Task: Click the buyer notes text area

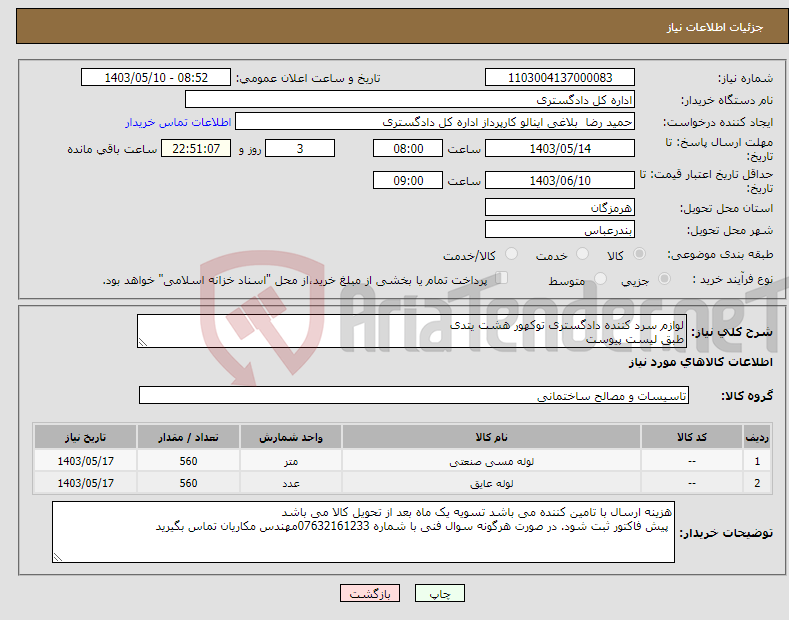Action: [363, 532]
